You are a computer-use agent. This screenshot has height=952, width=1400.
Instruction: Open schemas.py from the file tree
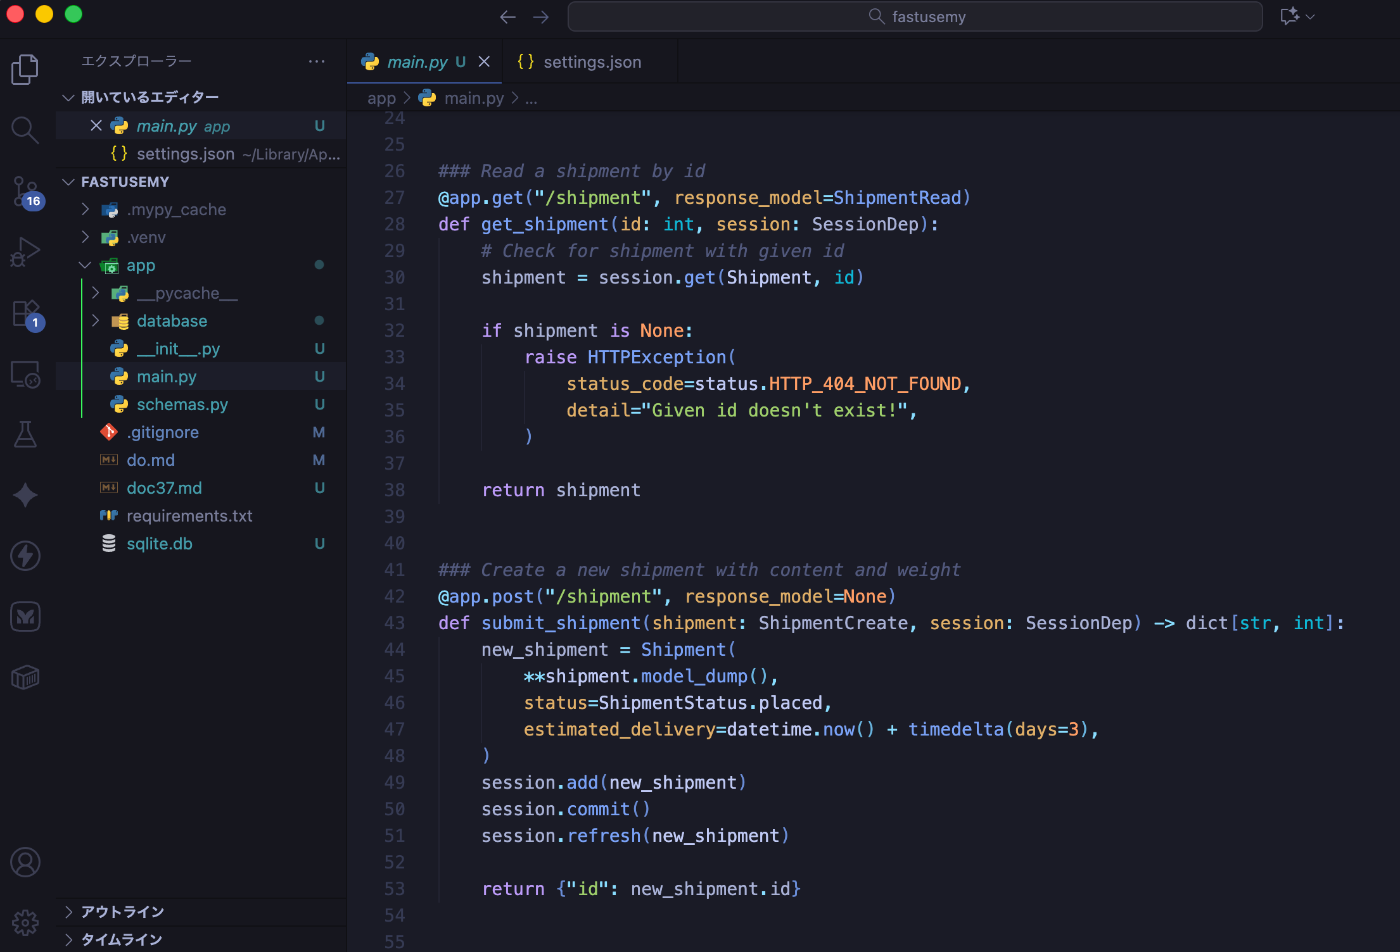coord(182,404)
